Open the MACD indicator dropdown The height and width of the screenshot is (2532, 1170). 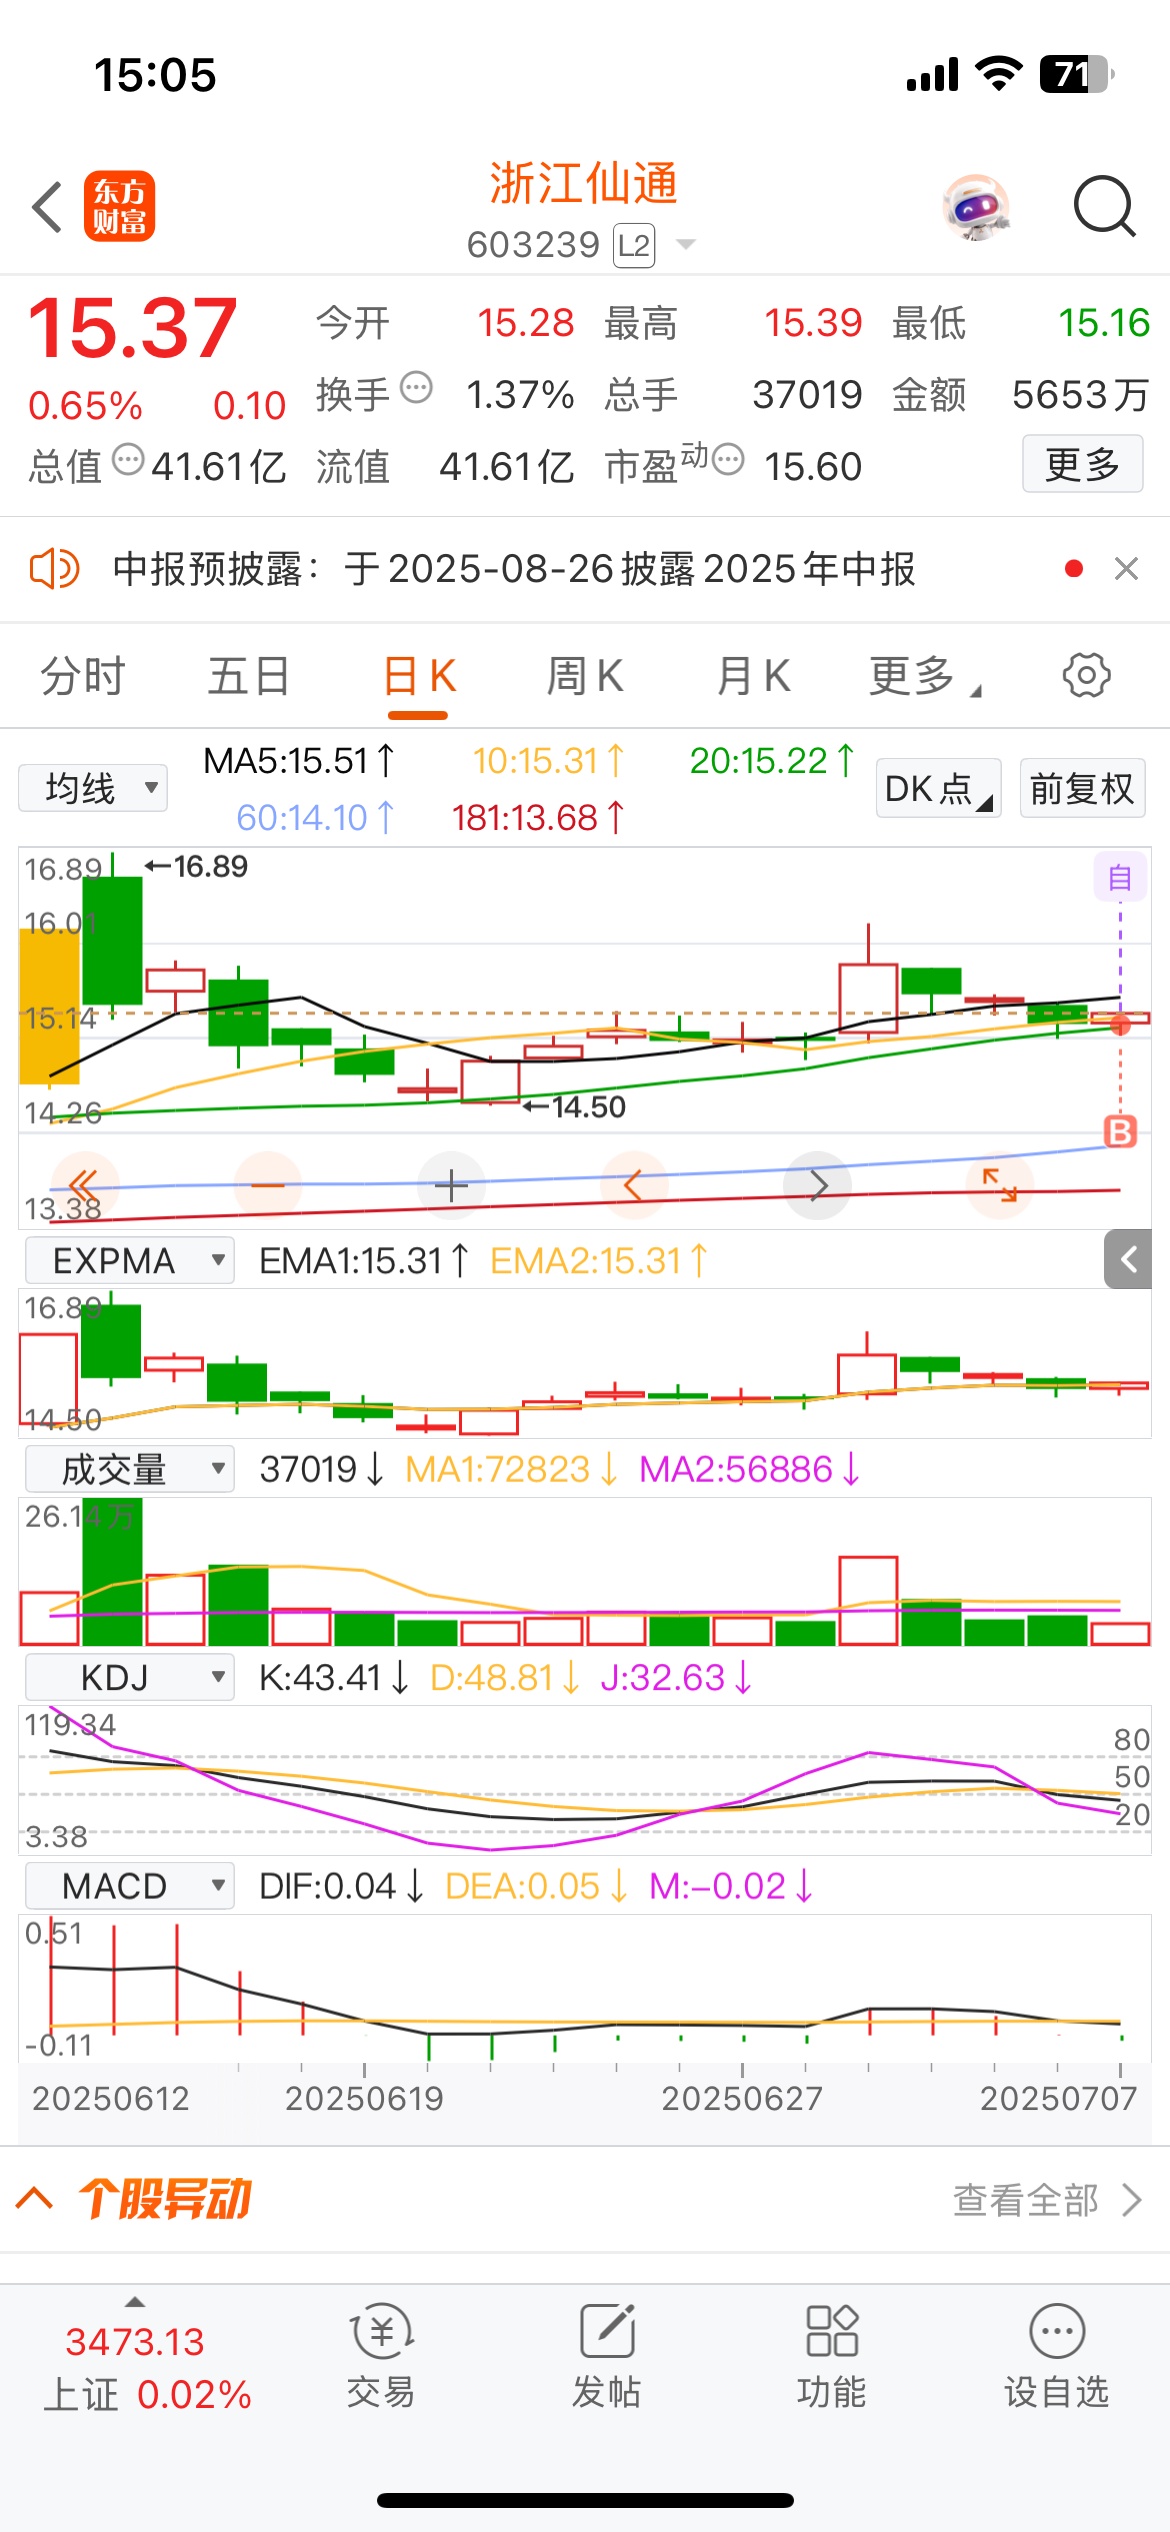coord(129,1886)
